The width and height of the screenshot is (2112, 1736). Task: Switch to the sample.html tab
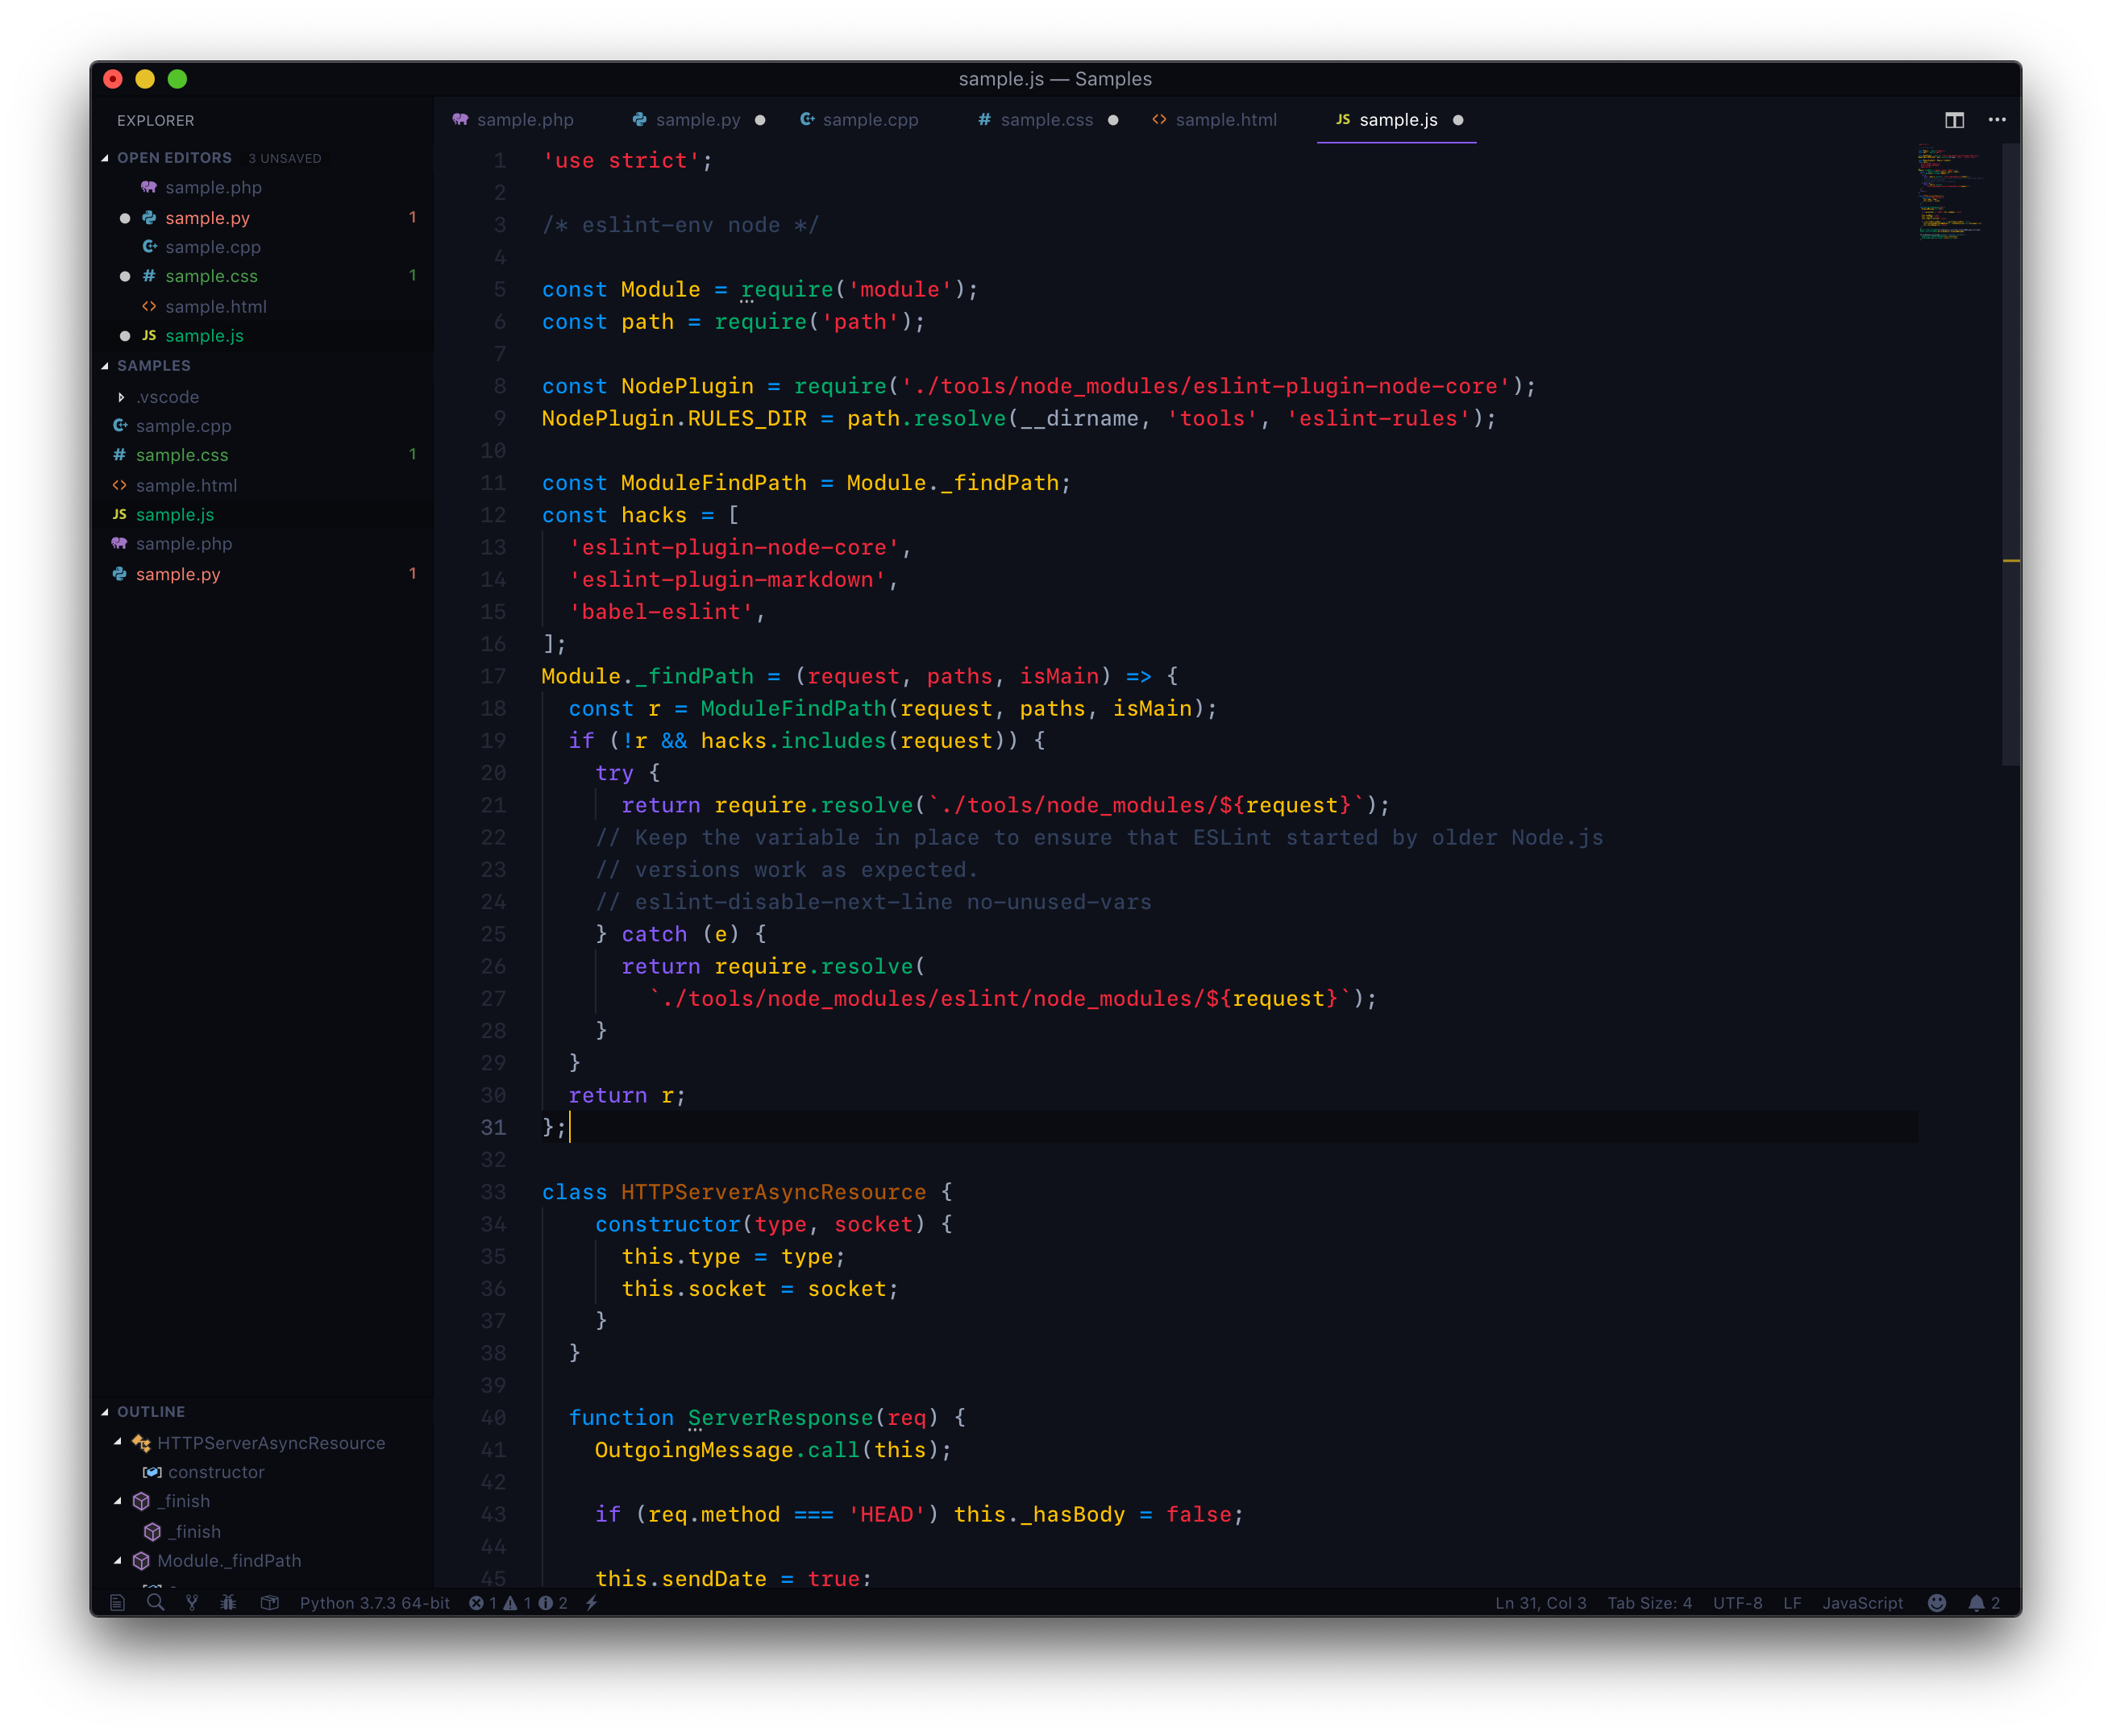click(x=1225, y=120)
